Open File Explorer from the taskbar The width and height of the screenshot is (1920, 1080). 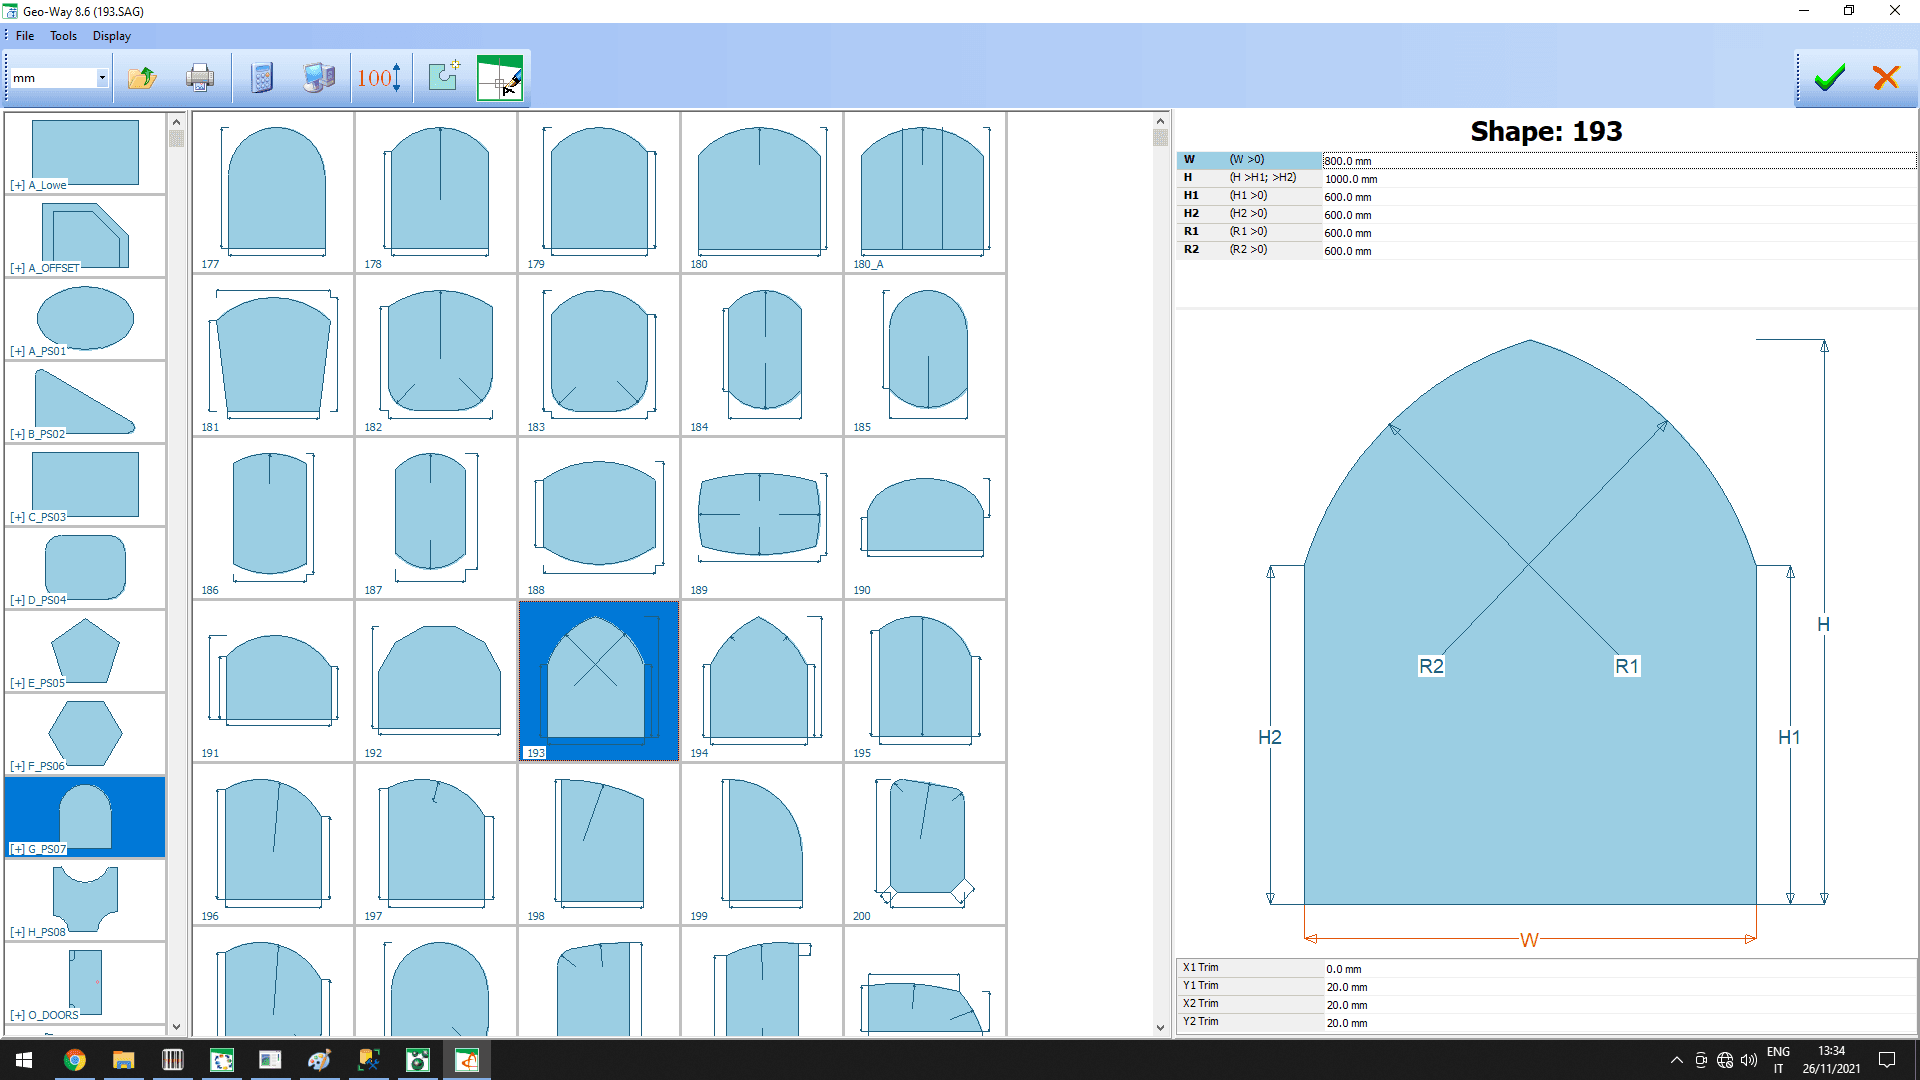tap(123, 1060)
